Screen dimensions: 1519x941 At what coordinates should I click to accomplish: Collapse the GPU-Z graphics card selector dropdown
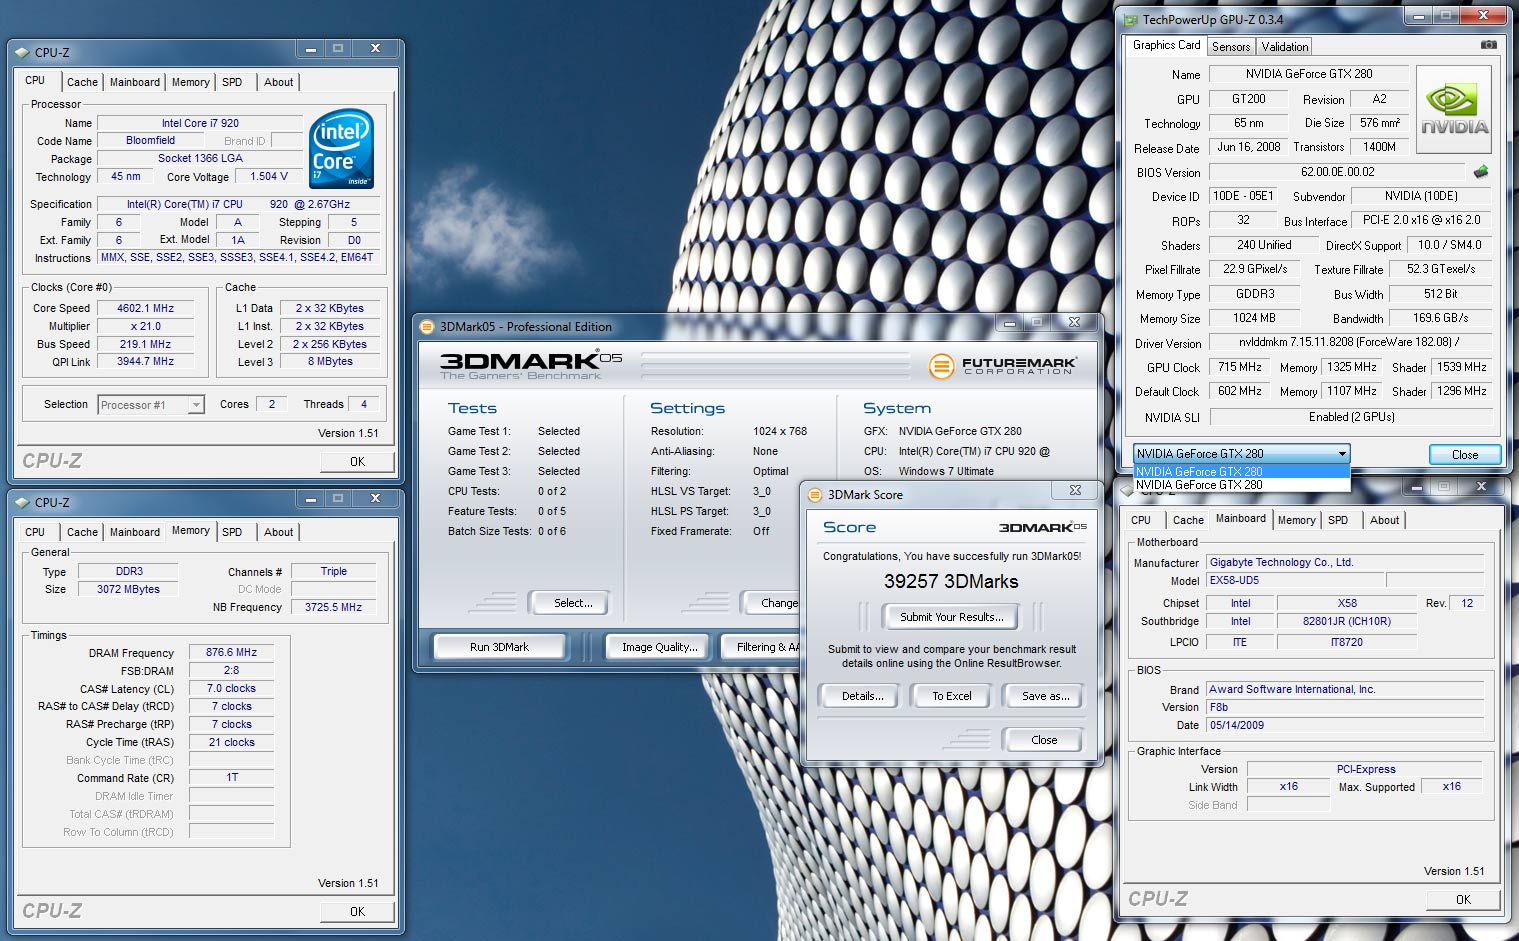[x=1341, y=454]
